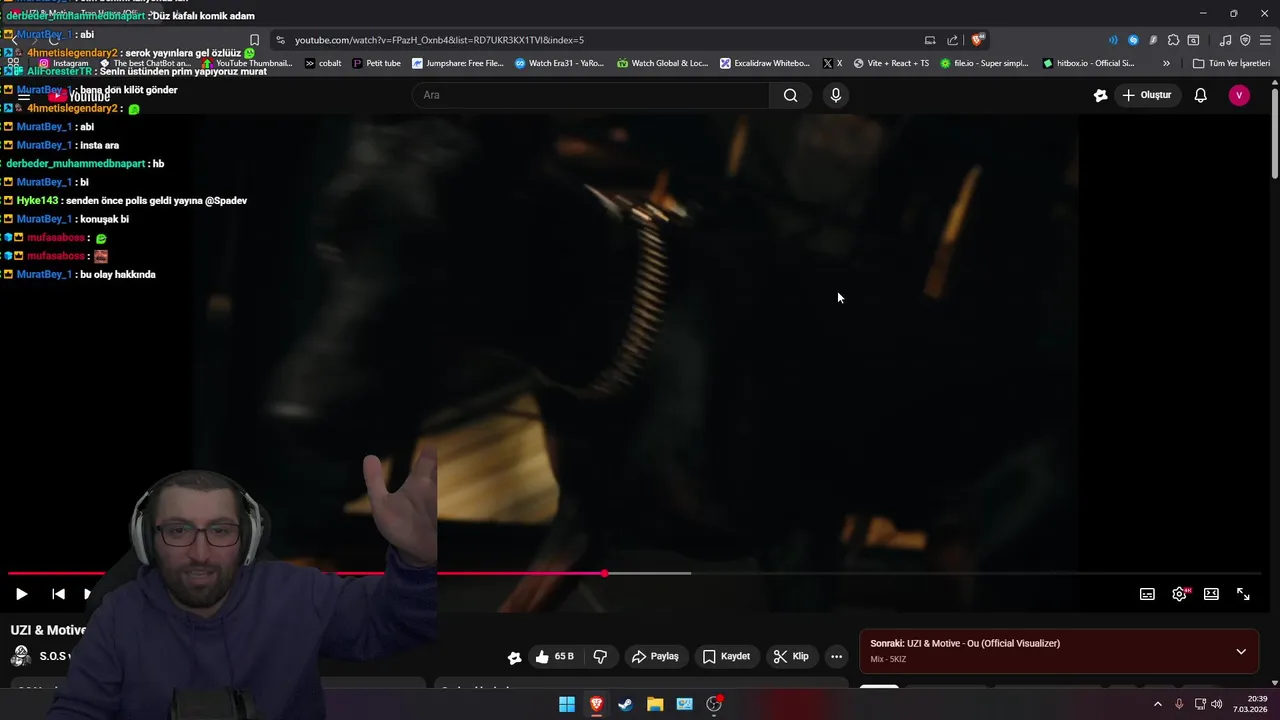The width and height of the screenshot is (1280, 720).
Task: Open the sparkle icon beside Oluştur
Action: [1100, 95]
